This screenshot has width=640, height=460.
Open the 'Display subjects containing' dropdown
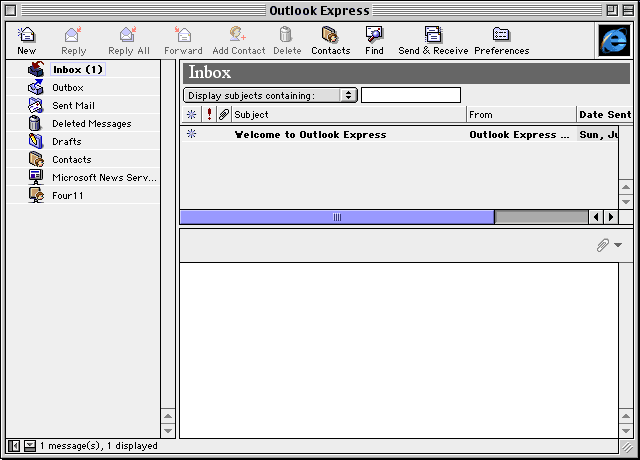click(x=270, y=95)
